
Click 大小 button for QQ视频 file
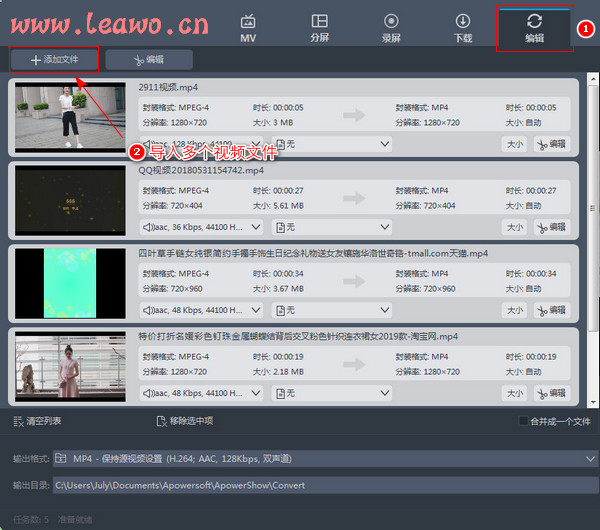click(514, 227)
